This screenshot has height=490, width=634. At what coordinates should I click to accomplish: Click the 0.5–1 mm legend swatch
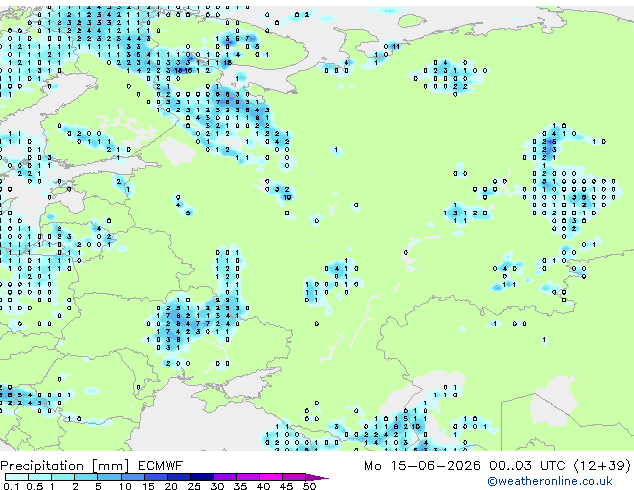point(40,477)
